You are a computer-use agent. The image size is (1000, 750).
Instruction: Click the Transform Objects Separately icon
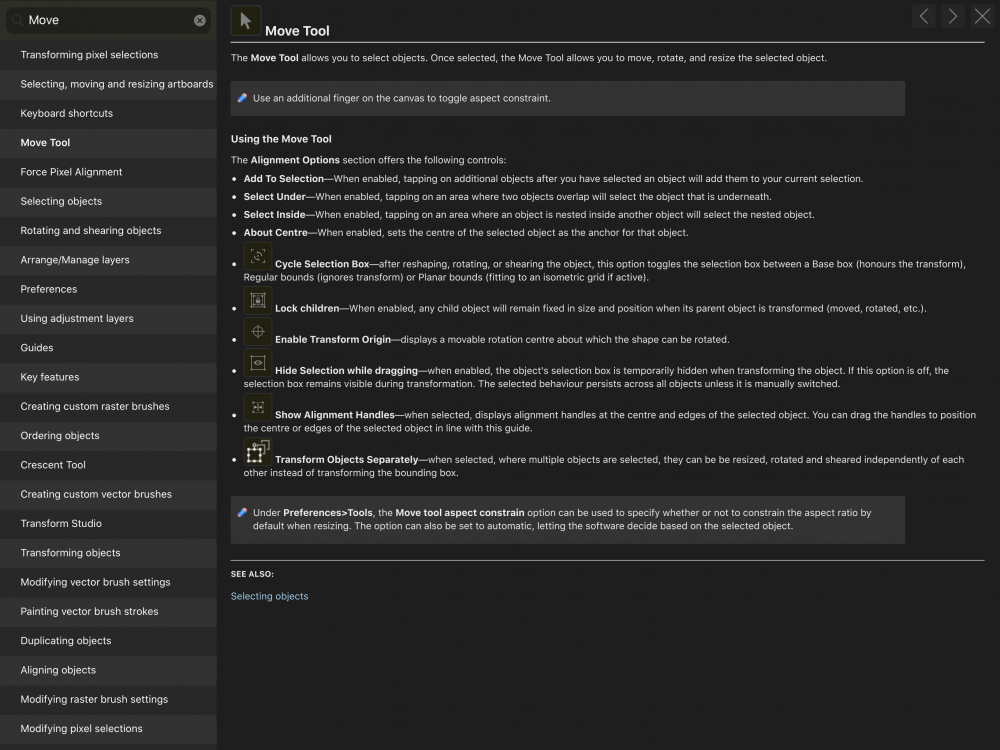pyautogui.click(x=258, y=452)
